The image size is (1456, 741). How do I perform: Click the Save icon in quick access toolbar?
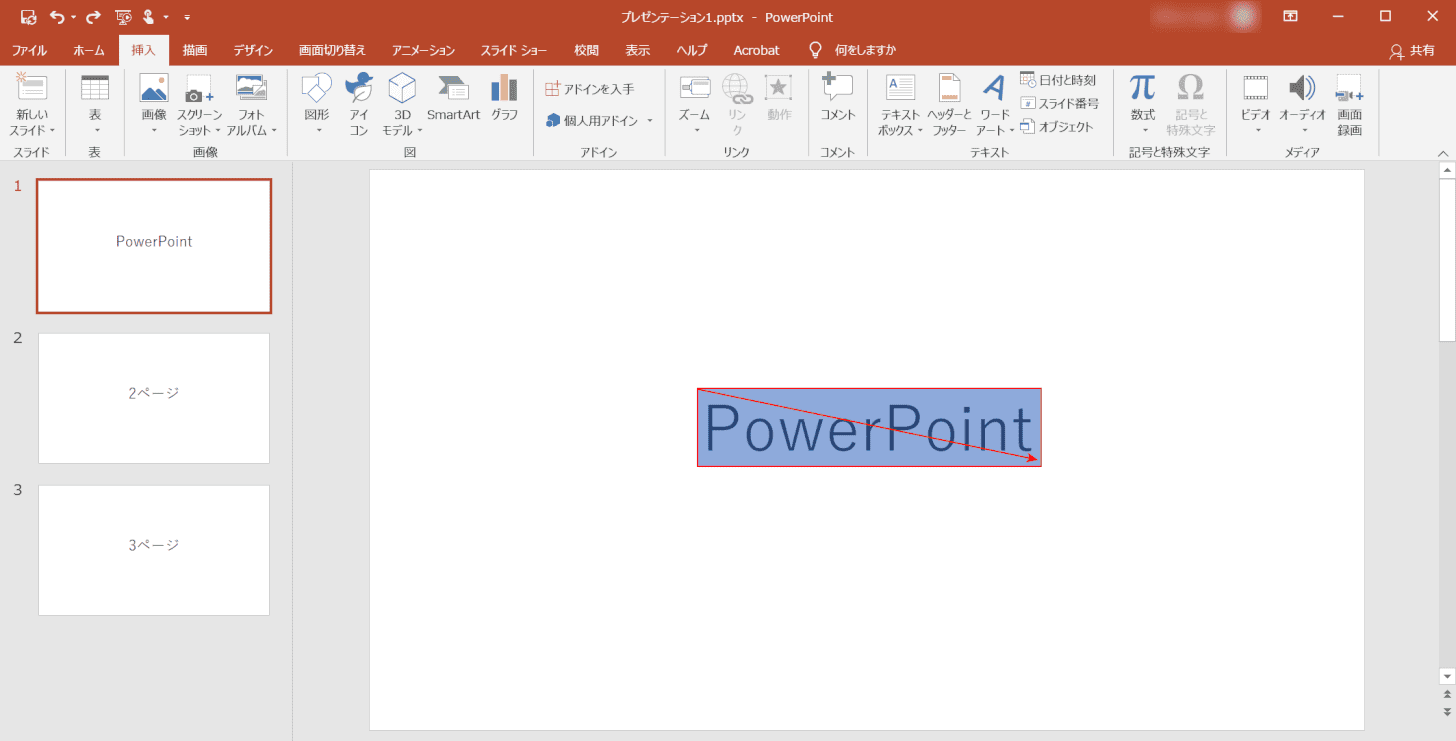[x=29, y=17]
